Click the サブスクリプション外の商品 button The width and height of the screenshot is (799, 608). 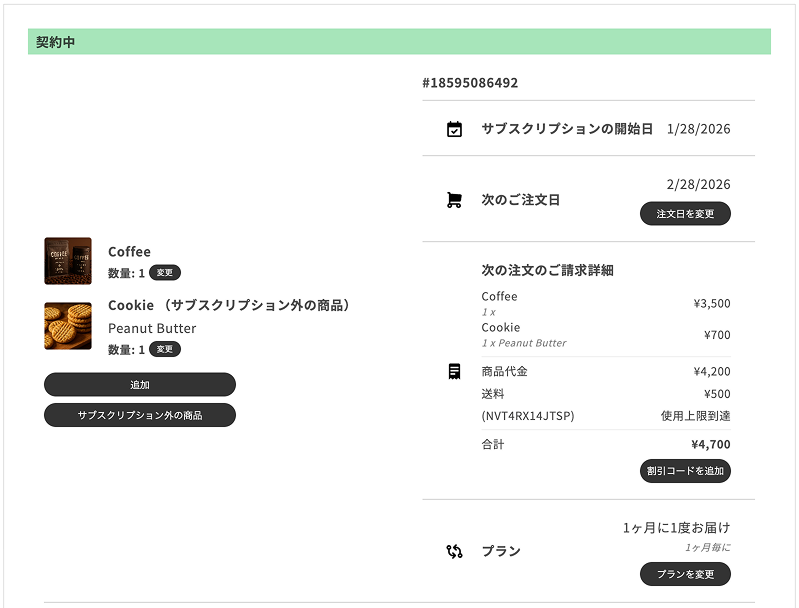(140, 415)
